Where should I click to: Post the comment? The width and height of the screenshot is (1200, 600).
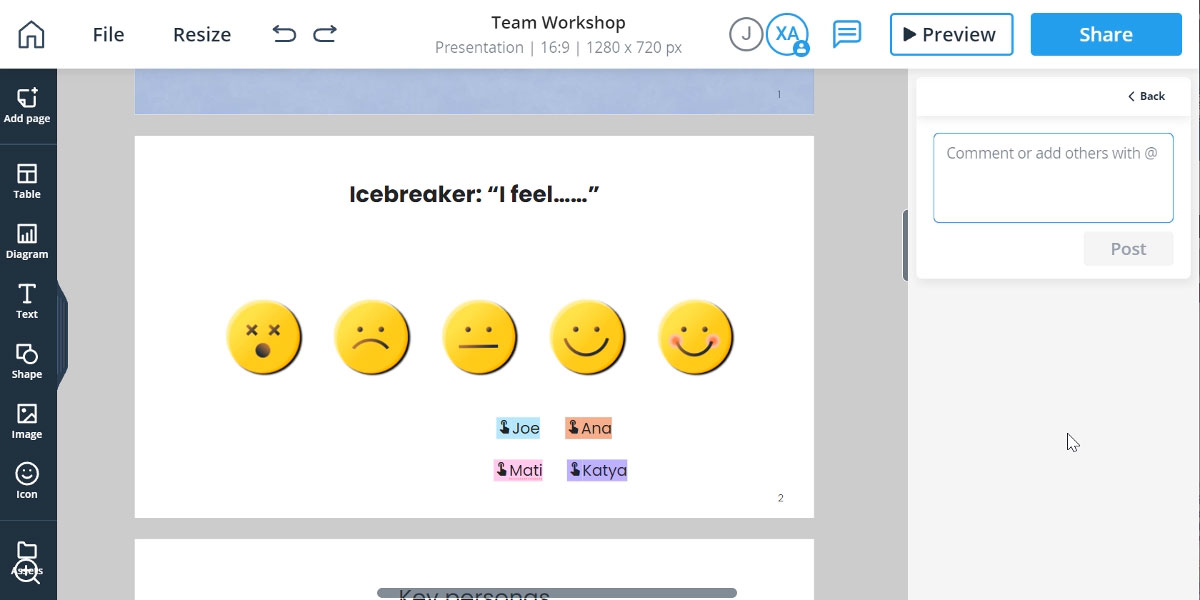(x=1128, y=249)
